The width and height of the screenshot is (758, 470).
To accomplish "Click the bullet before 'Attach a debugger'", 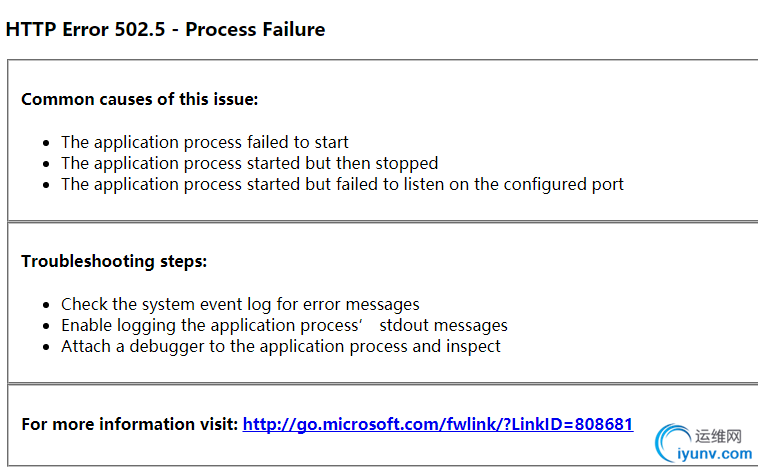I will pos(46,347).
